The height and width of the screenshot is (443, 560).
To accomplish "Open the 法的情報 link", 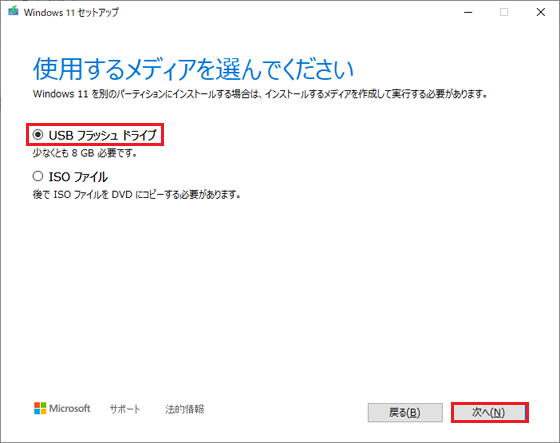I will (x=185, y=409).
